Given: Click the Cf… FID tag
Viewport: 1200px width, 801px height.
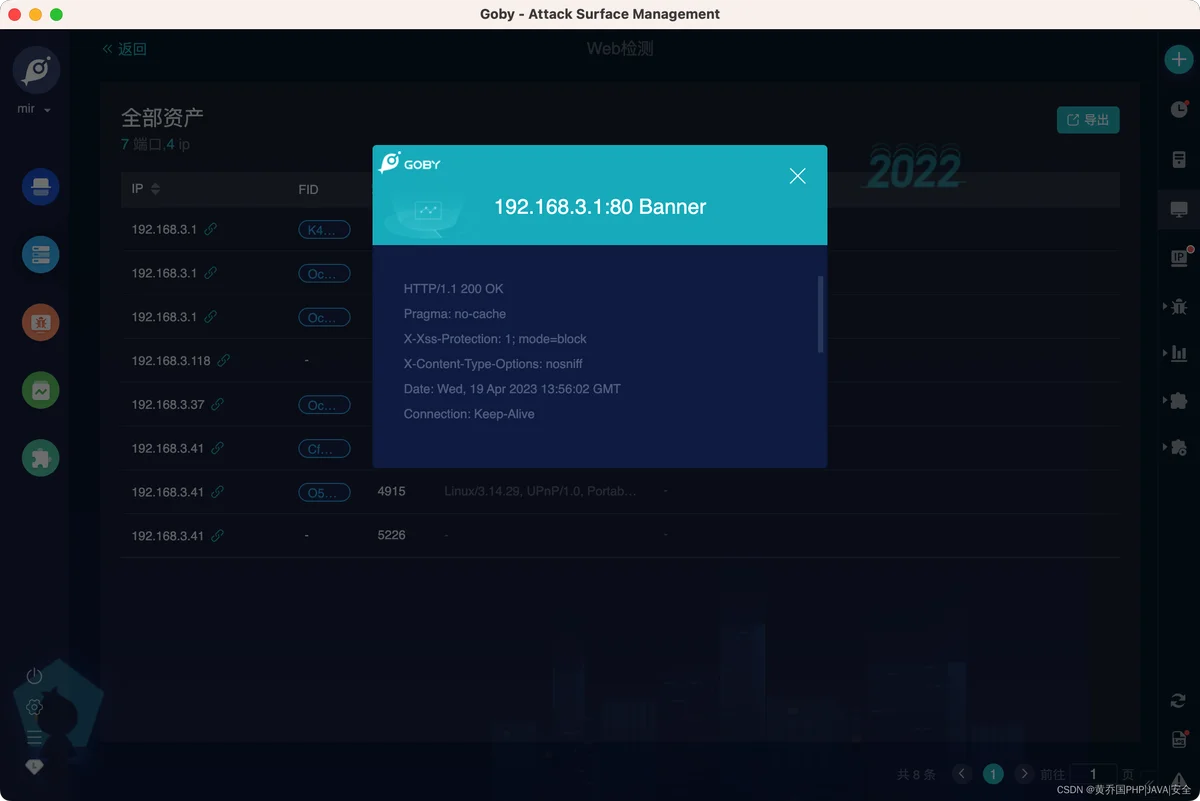Looking at the screenshot, I should [x=324, y=449].
